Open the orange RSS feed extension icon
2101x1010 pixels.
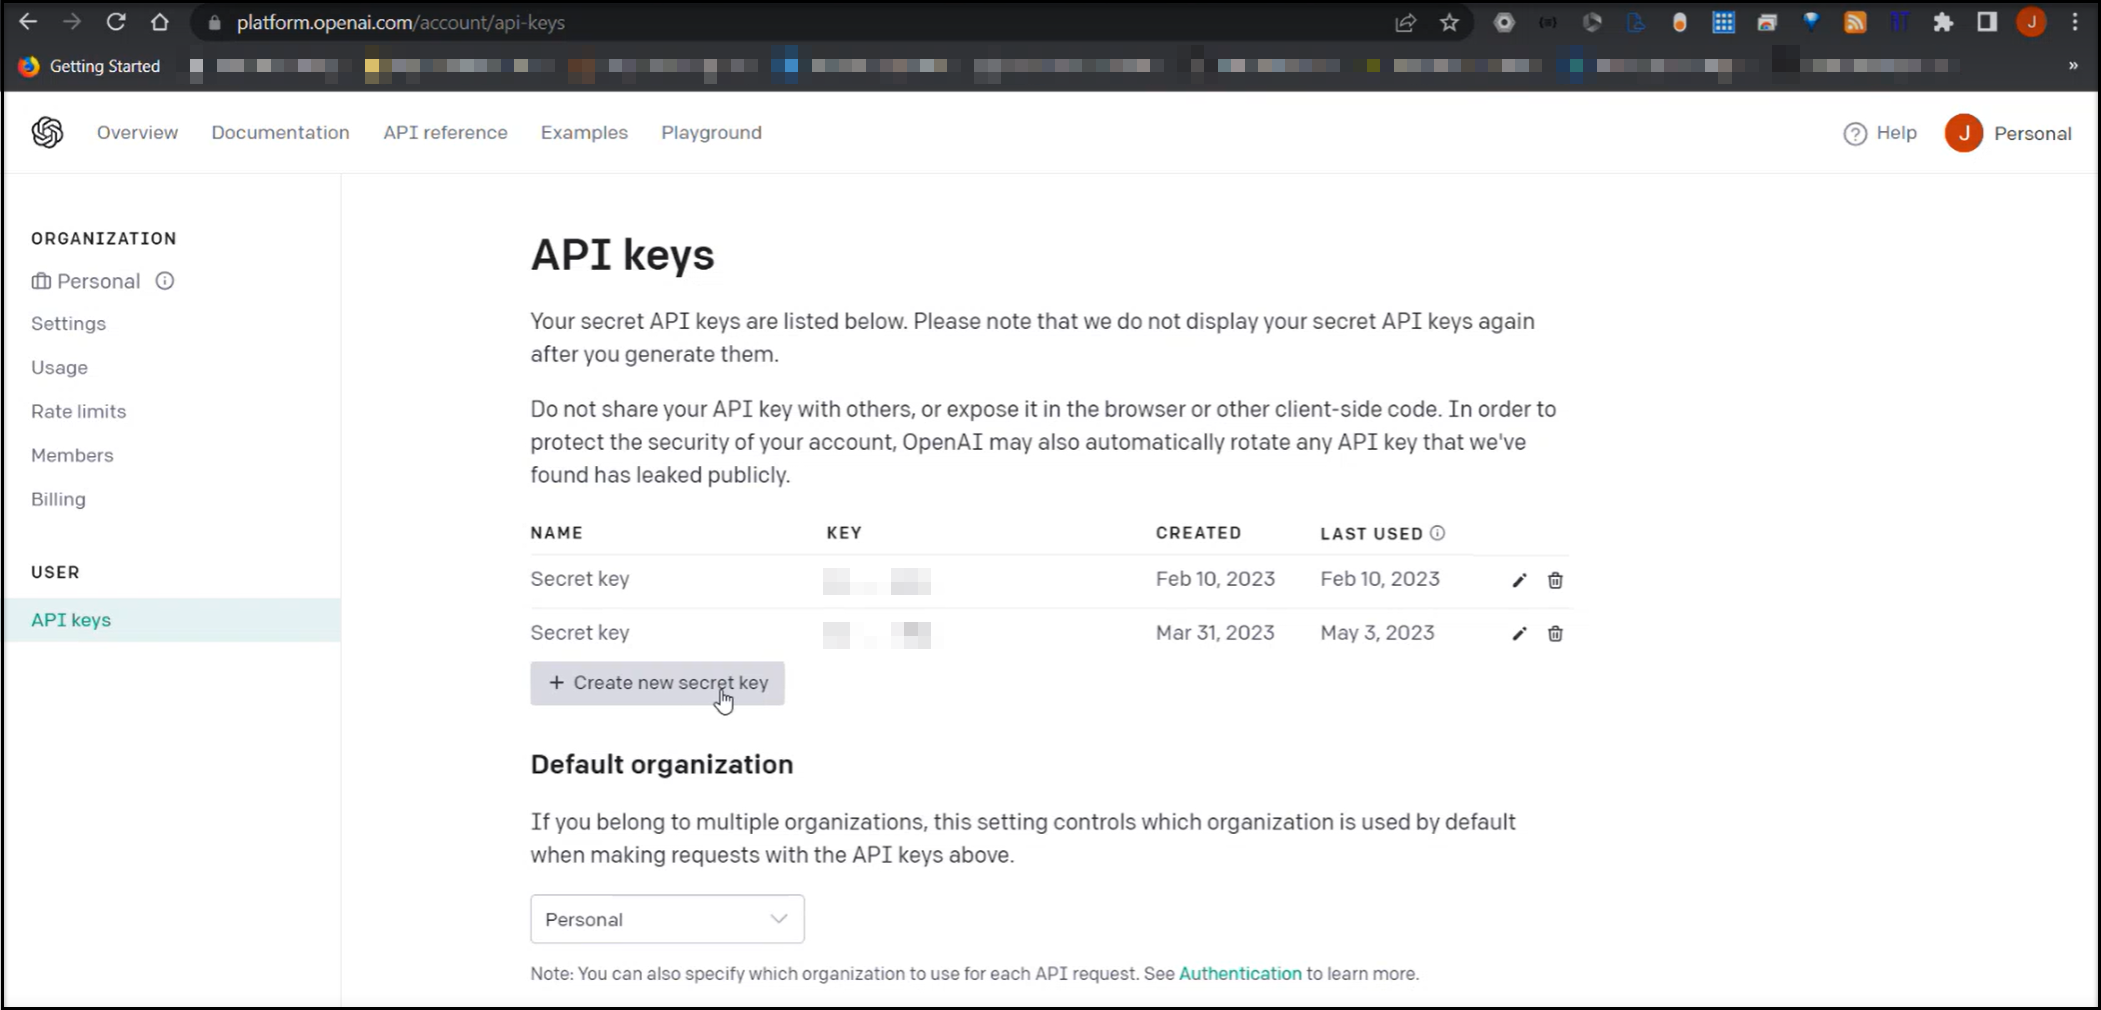point(1855,22)
